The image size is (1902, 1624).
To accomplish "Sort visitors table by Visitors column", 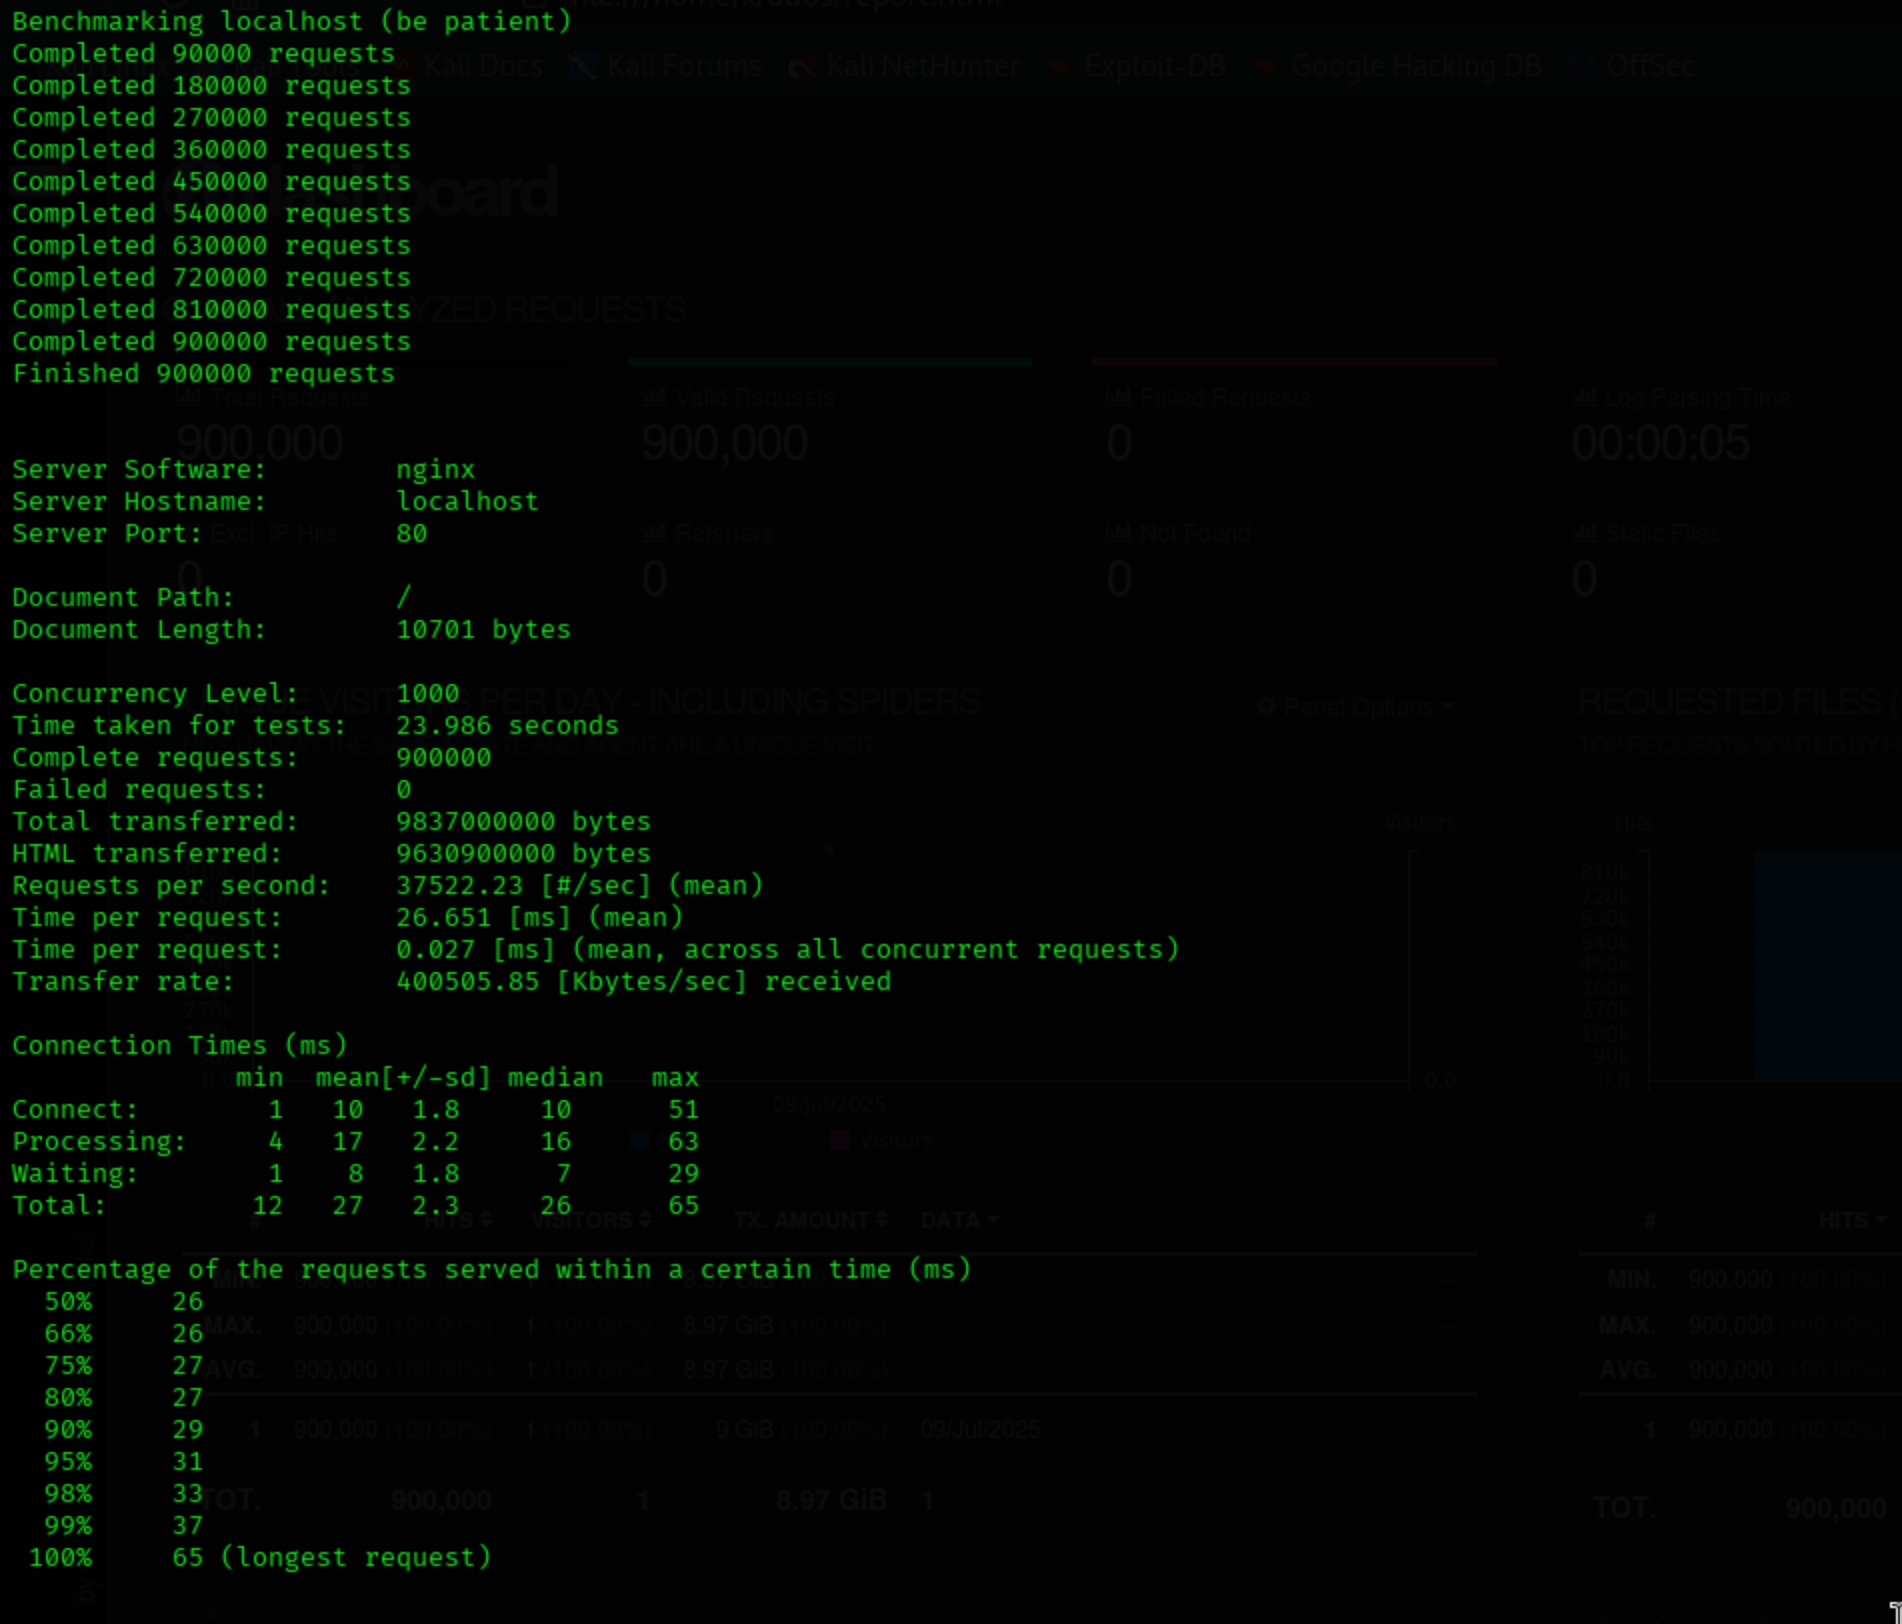I will point(591,1220).
